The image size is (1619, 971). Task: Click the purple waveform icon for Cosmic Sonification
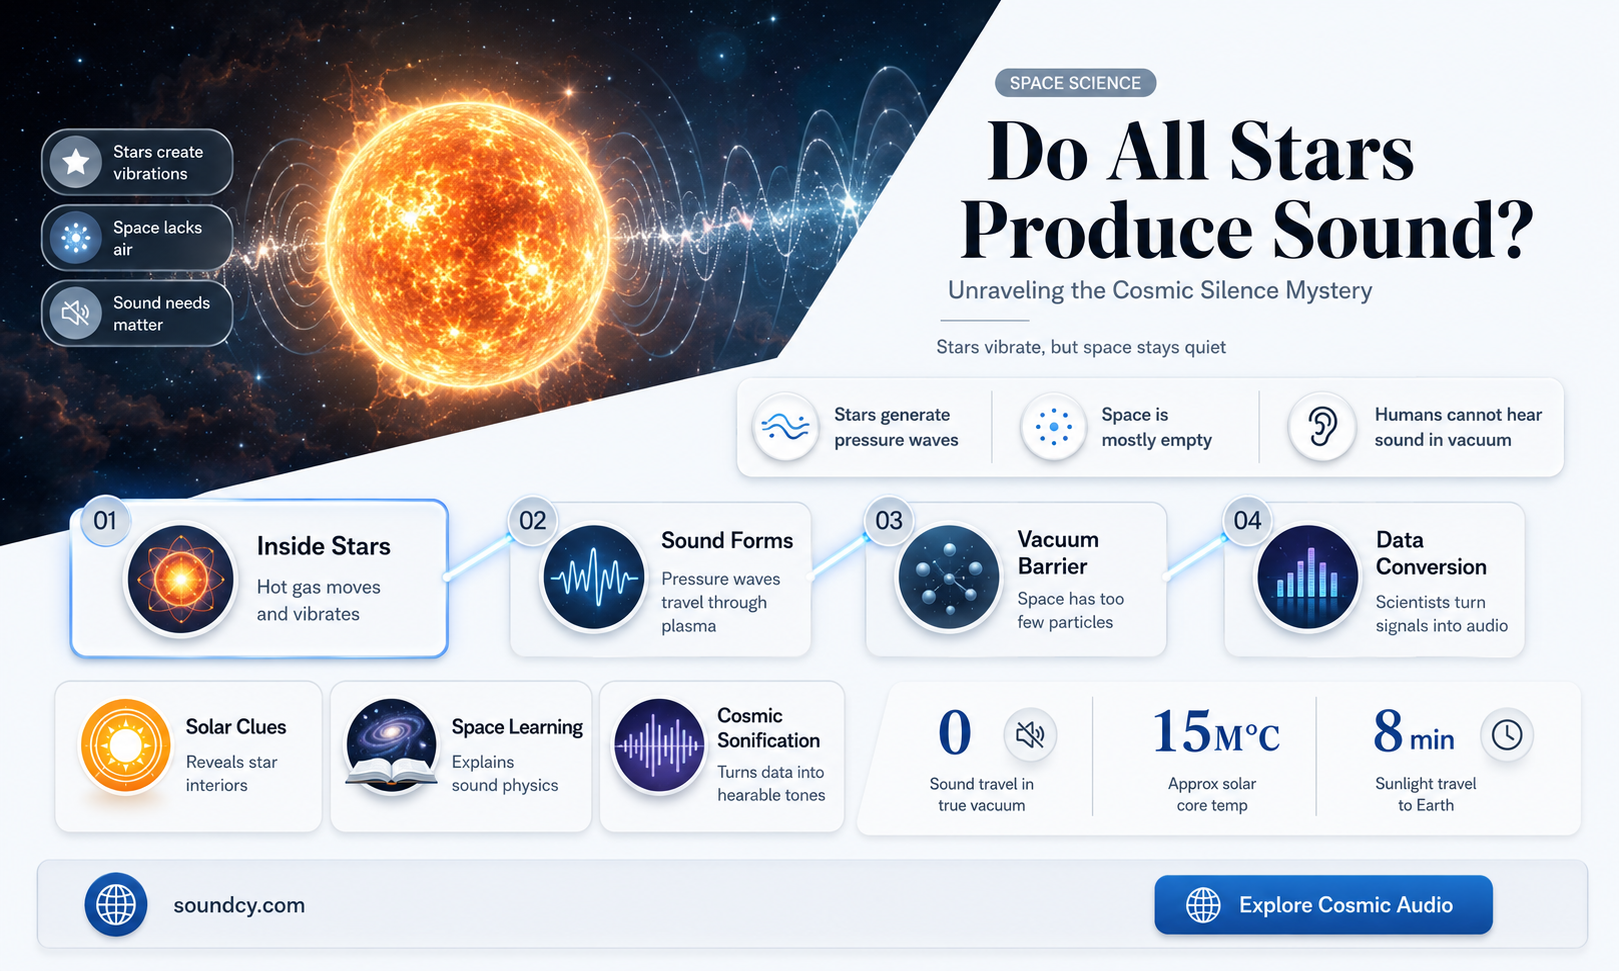pyautogui.click(x=659, y=745)
